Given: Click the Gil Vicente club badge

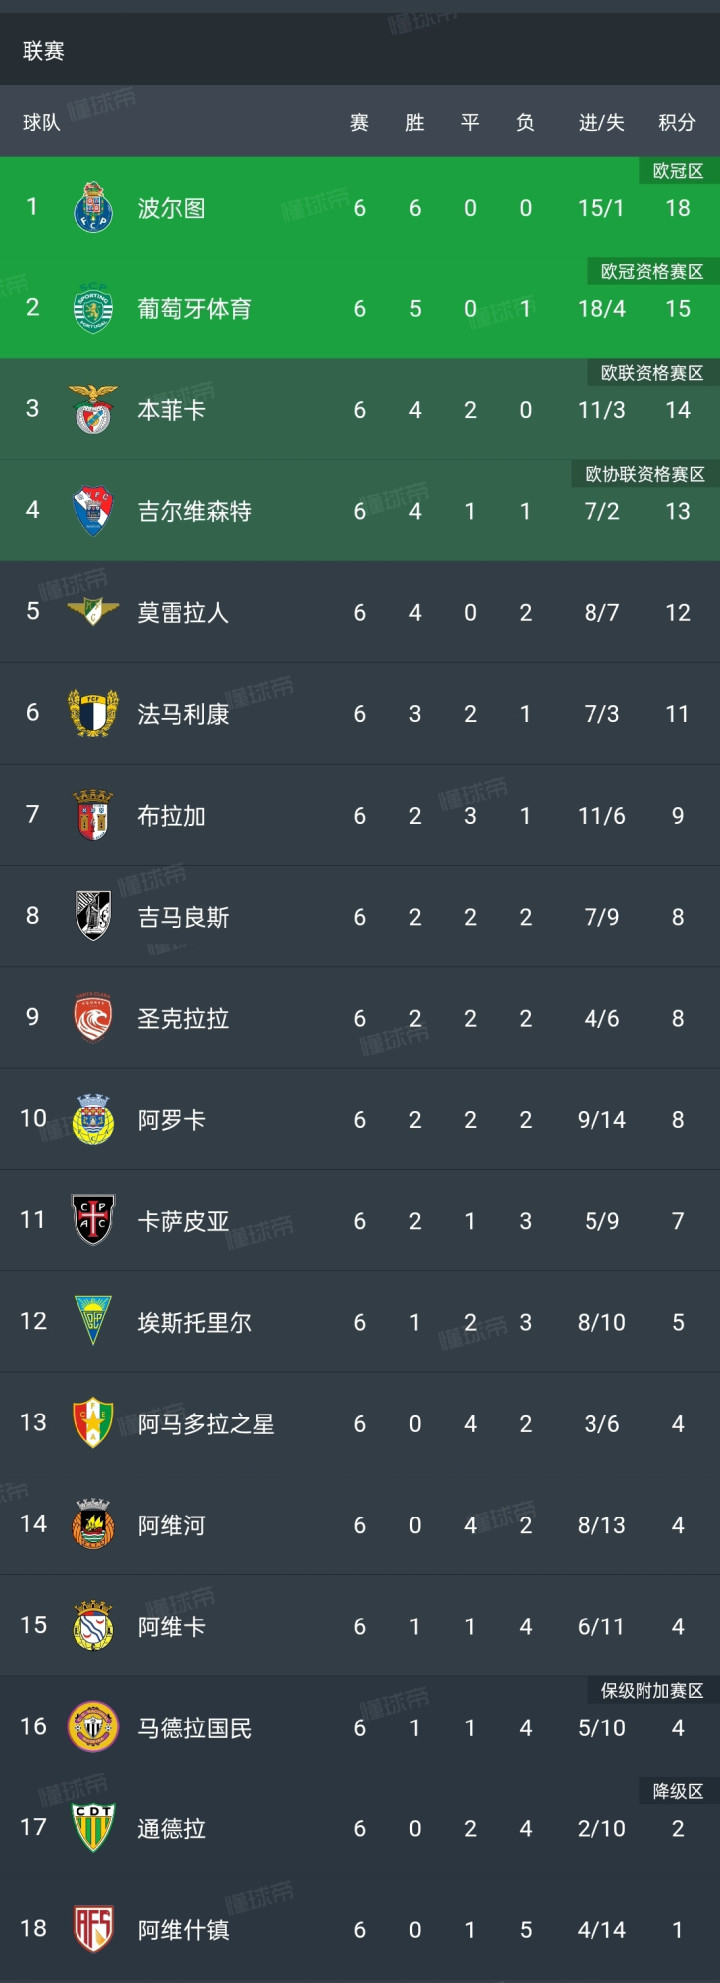Looking at the screenshot, I should pyautogui.click(x=93, y=510).
